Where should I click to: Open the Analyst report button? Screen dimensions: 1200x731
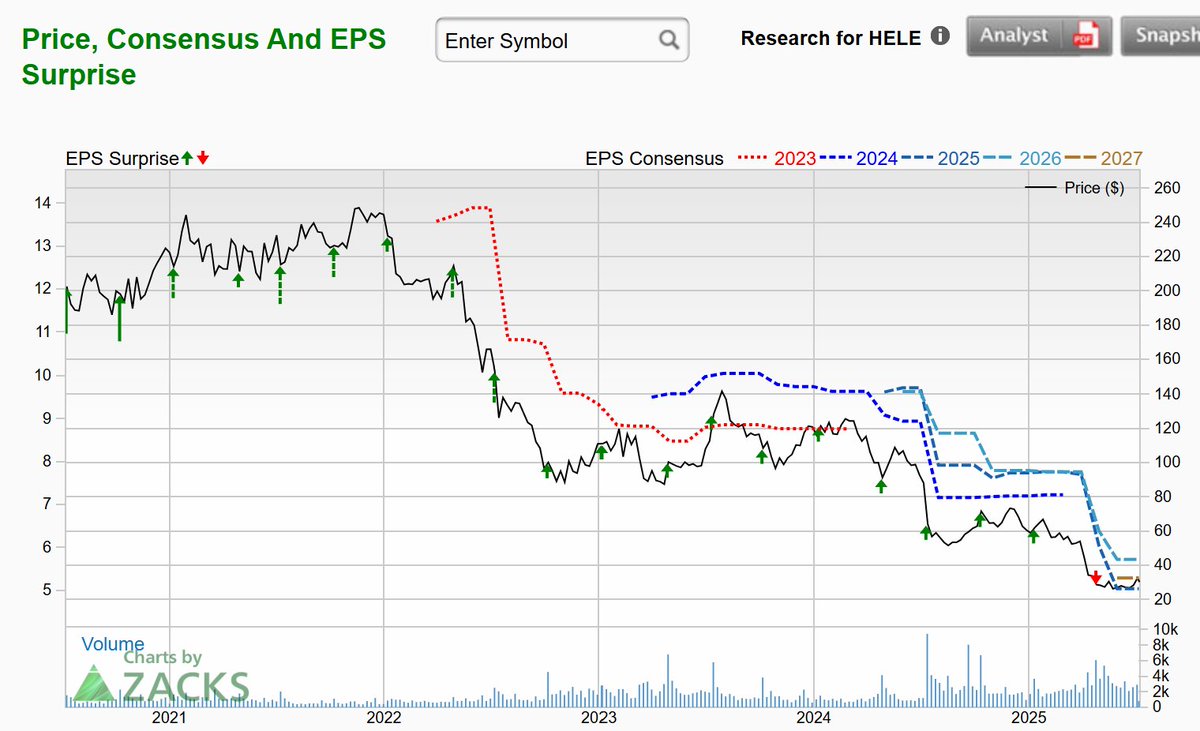pos(1038,36)
